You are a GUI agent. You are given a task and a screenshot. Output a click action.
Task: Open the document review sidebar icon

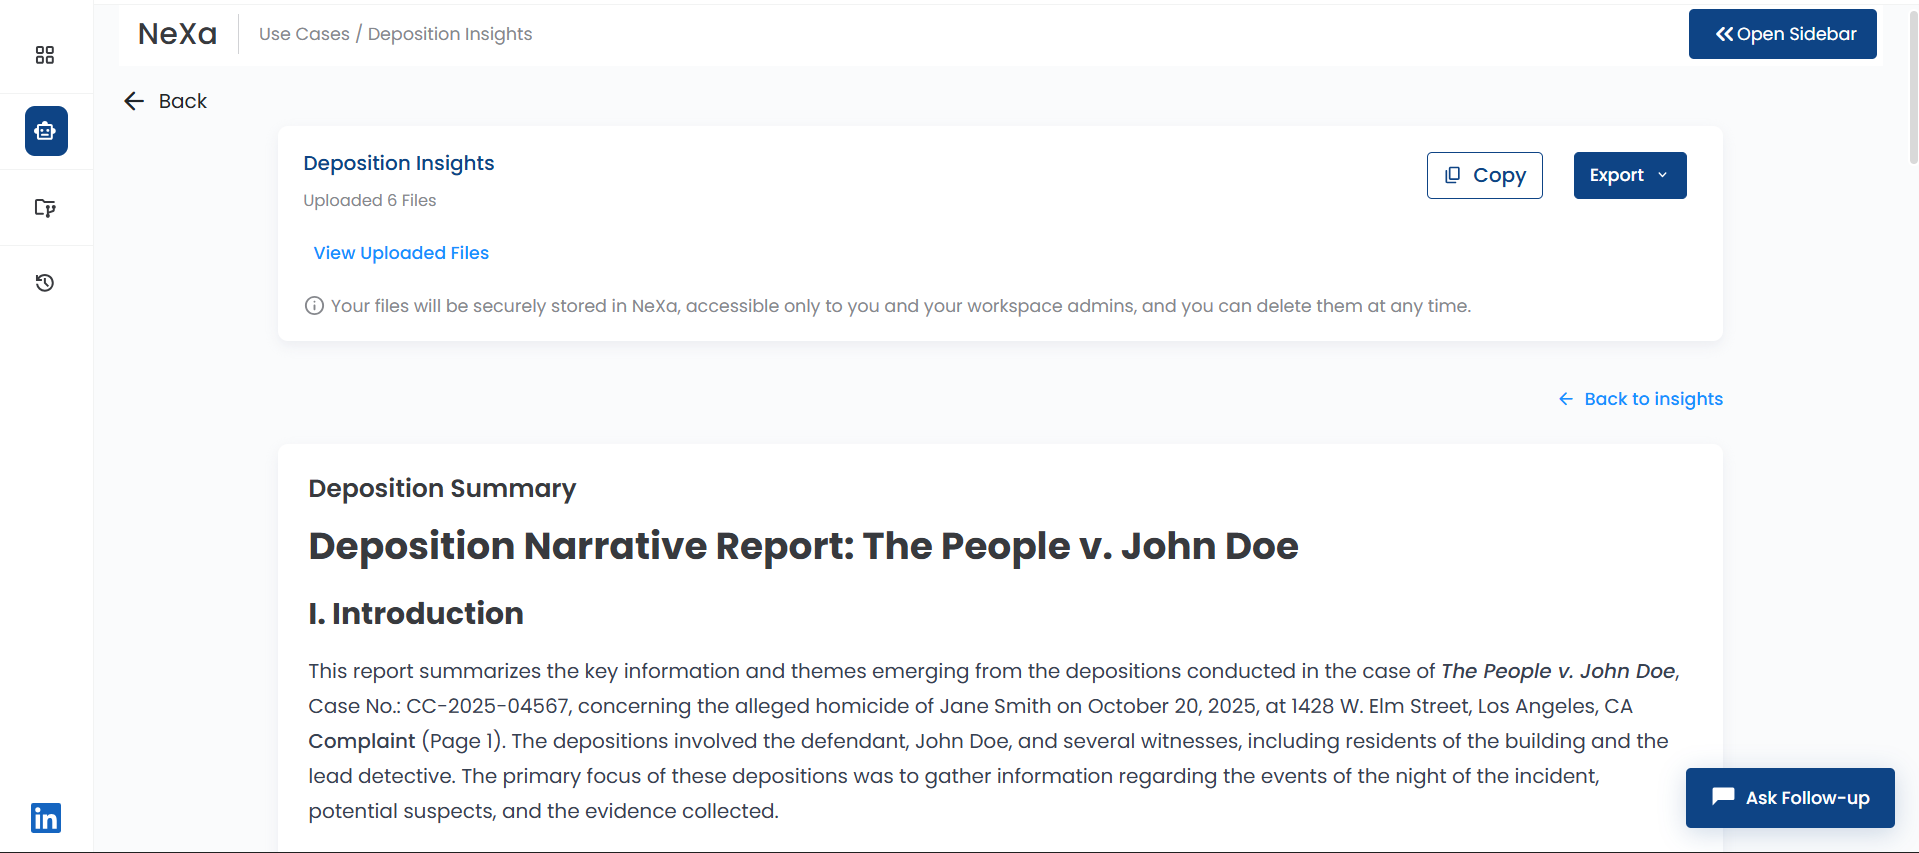tap(45, 208)
